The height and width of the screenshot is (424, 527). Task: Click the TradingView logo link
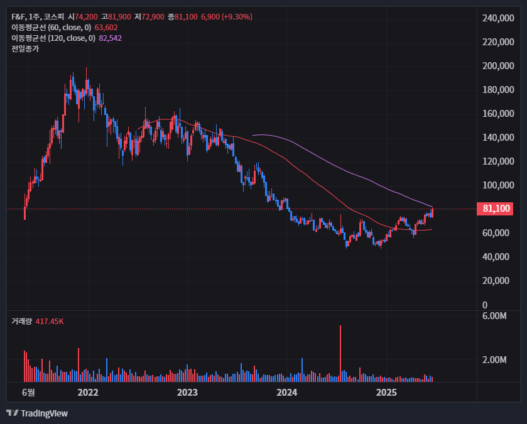pos(37,413)
